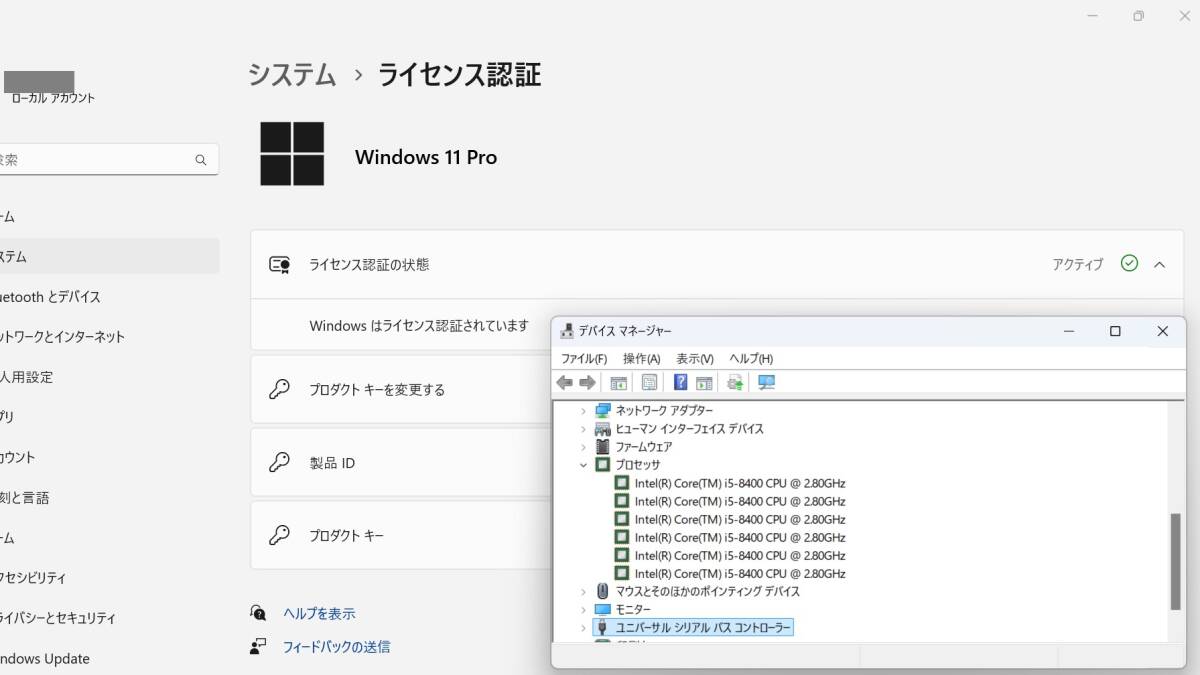Viewport: 1200px width, 675px height.
Task: Click the update driver icon with green arrow
Action: pyautogui.click(x=735, y=383)
